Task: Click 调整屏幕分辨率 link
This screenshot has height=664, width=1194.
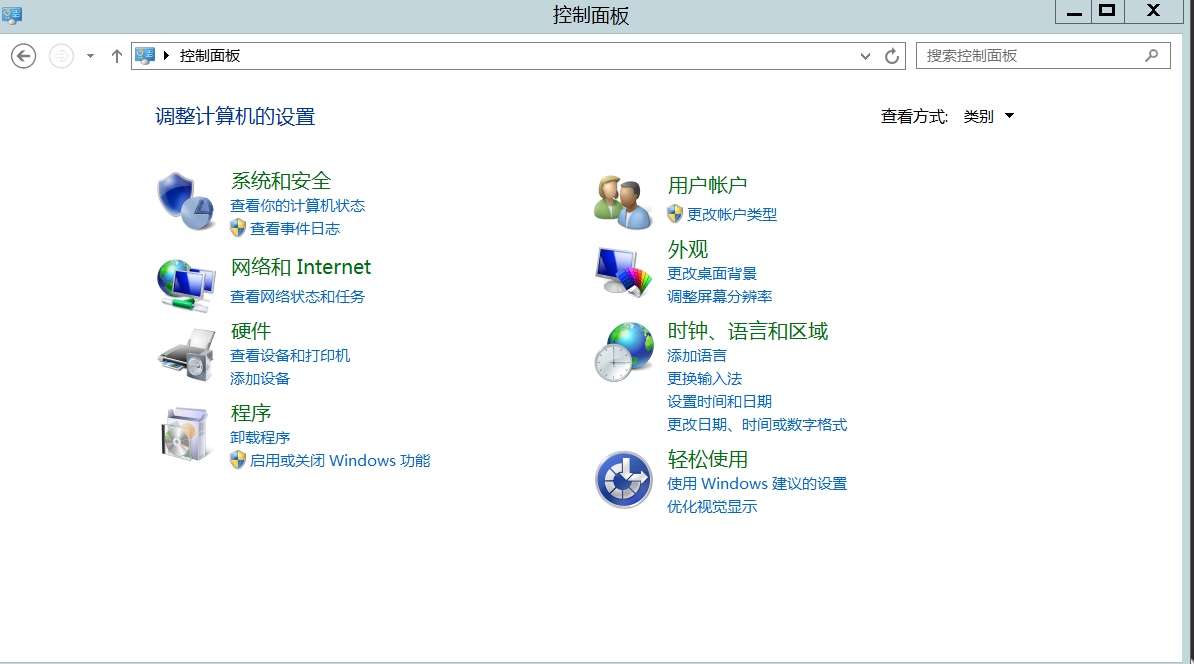Action: pyautogui.click(x=720, y=296)
